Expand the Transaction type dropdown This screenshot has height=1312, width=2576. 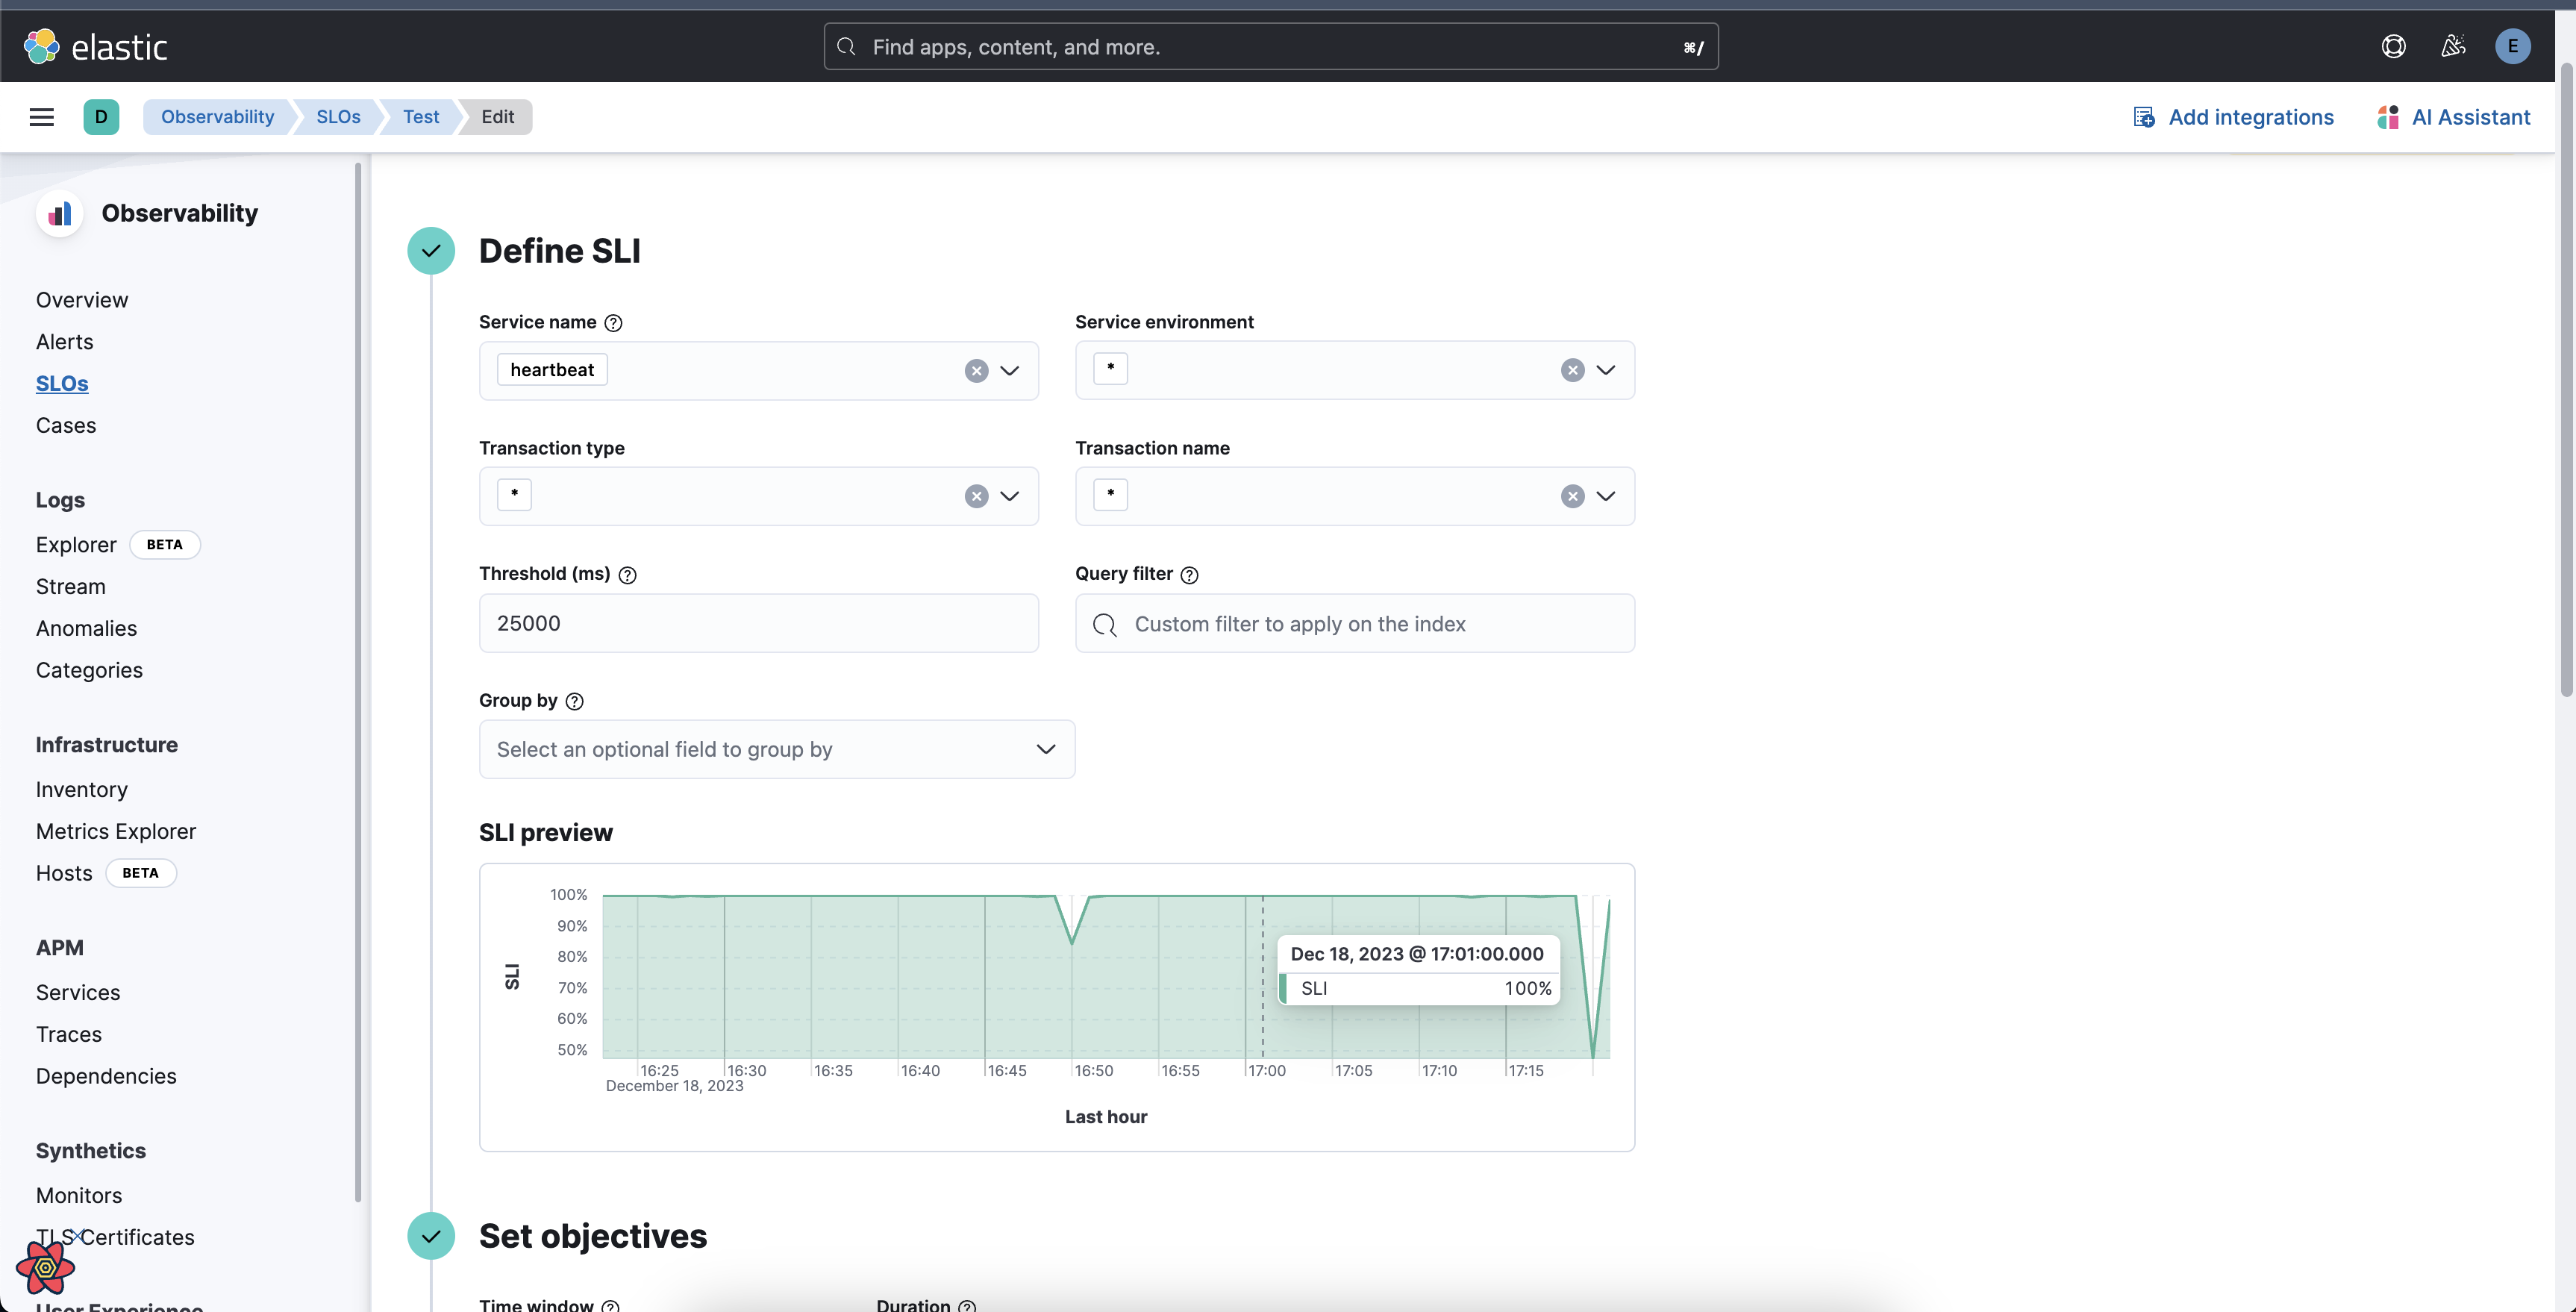pyautogui.click(x=1010, y=496)
